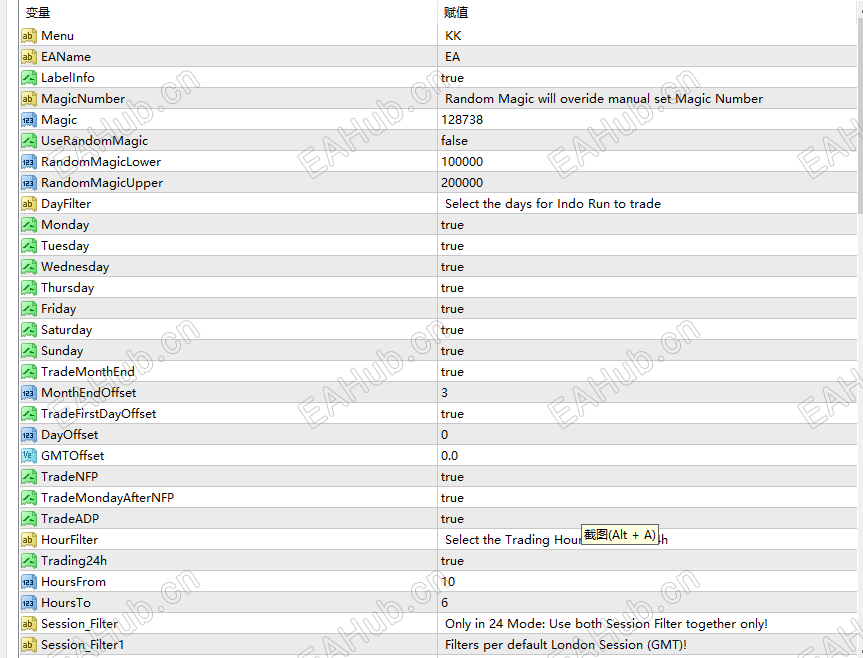863x658 pixels.
Task: Select the TradeADP true value
Action: [x=452, y=519]
